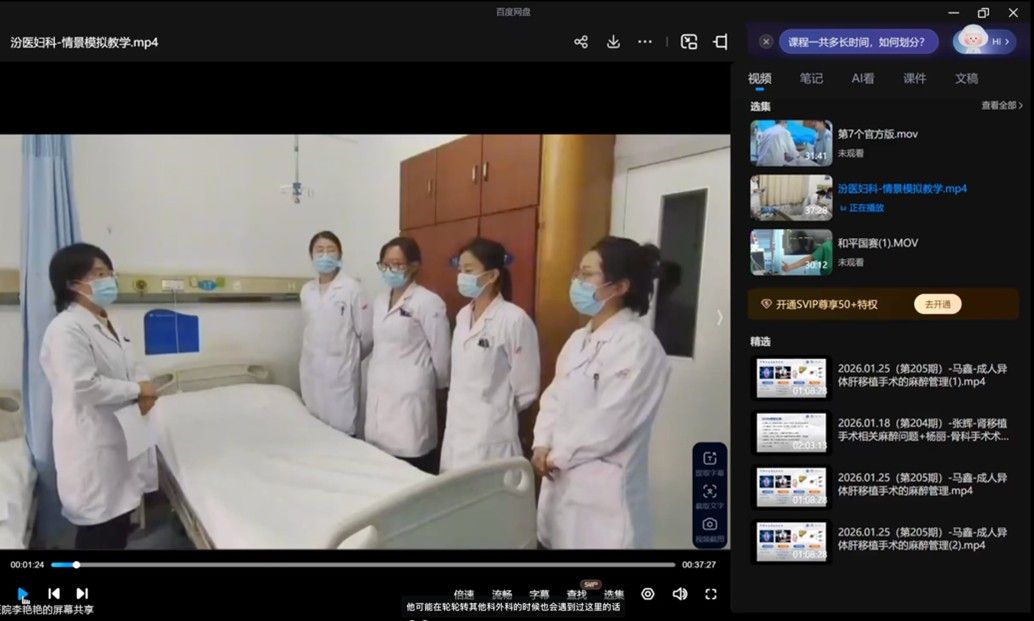
Task: Mute the video volume
Action: tap(680, 594)
